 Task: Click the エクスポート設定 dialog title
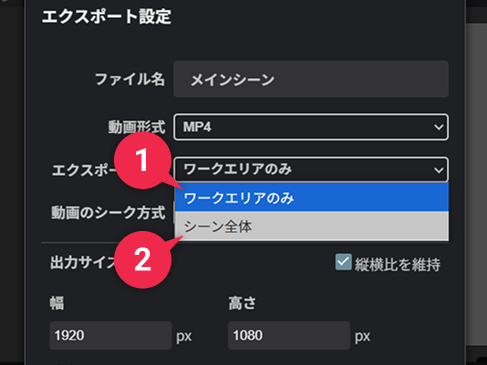point(107,17)
